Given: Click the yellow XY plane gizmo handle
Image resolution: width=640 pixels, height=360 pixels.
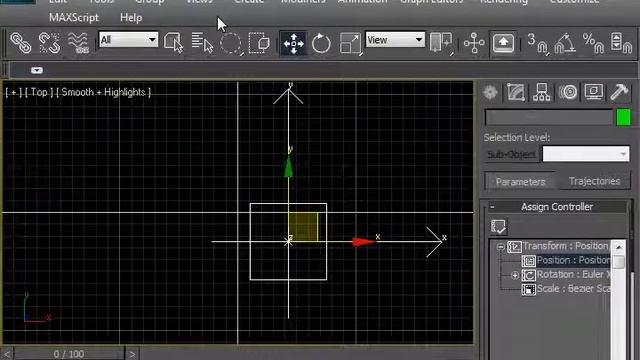Looking at the screenshot, I should 303,227.
